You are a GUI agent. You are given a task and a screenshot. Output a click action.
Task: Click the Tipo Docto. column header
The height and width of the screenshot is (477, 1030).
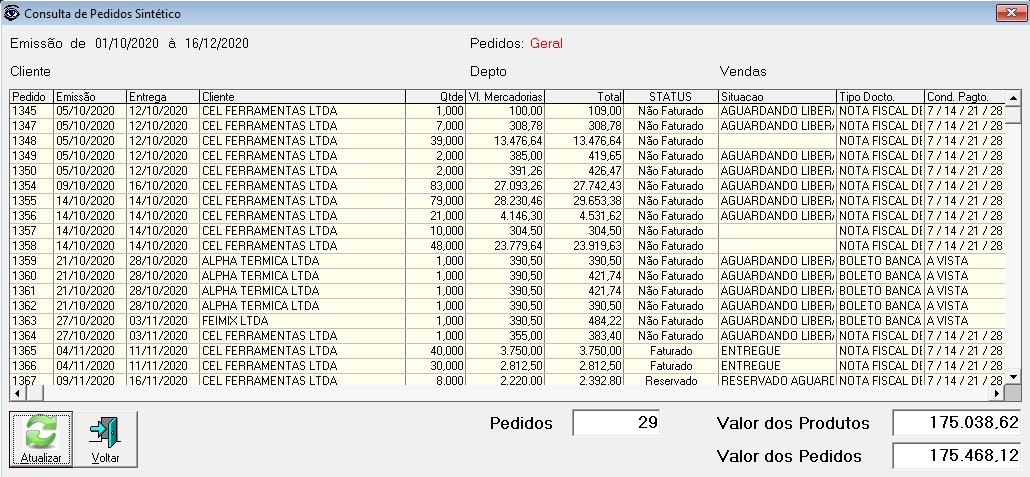coord(878,96)
